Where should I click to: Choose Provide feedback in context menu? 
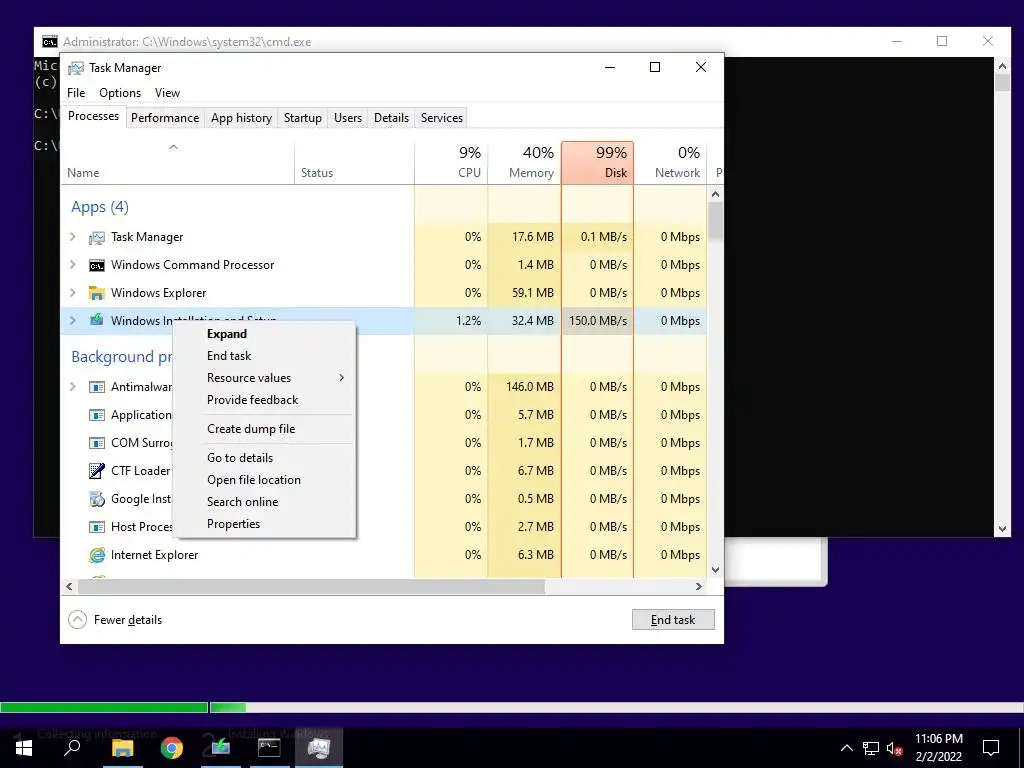coord(265,400)
